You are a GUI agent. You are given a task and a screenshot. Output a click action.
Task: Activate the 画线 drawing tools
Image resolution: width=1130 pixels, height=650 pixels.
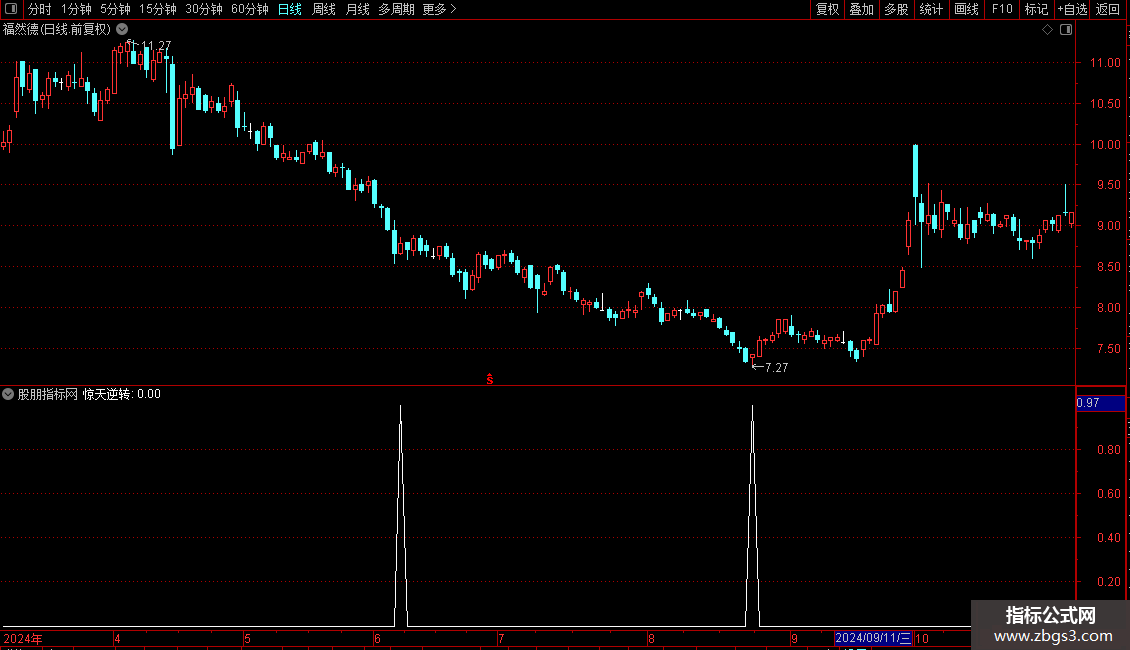coord(966,9)
